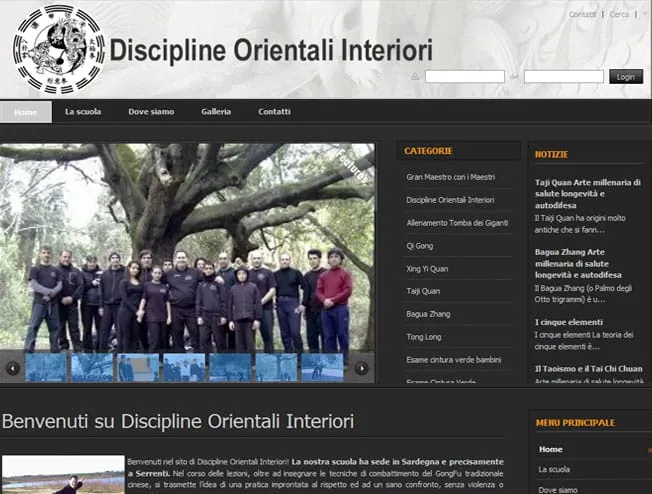Click the main group photo under the tree
This screenshot has height=494, width=652.
coord(187,247)
